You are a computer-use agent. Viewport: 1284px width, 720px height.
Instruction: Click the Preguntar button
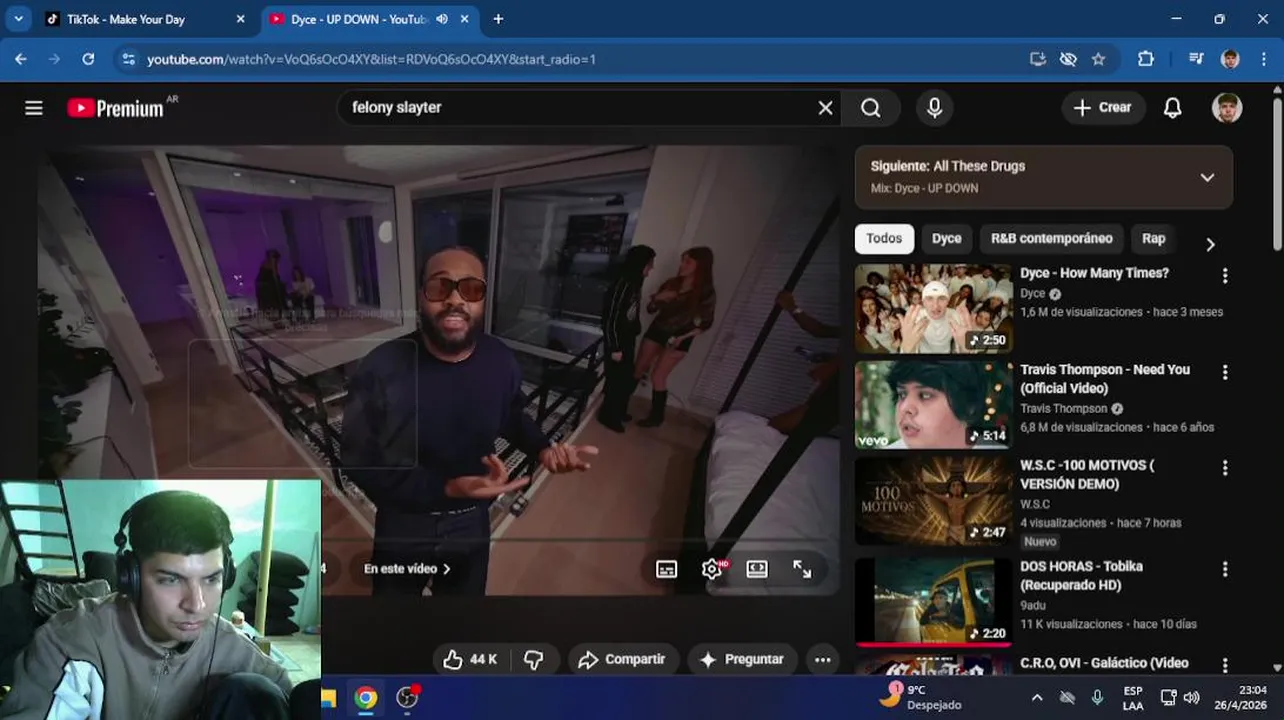(741, 659)
